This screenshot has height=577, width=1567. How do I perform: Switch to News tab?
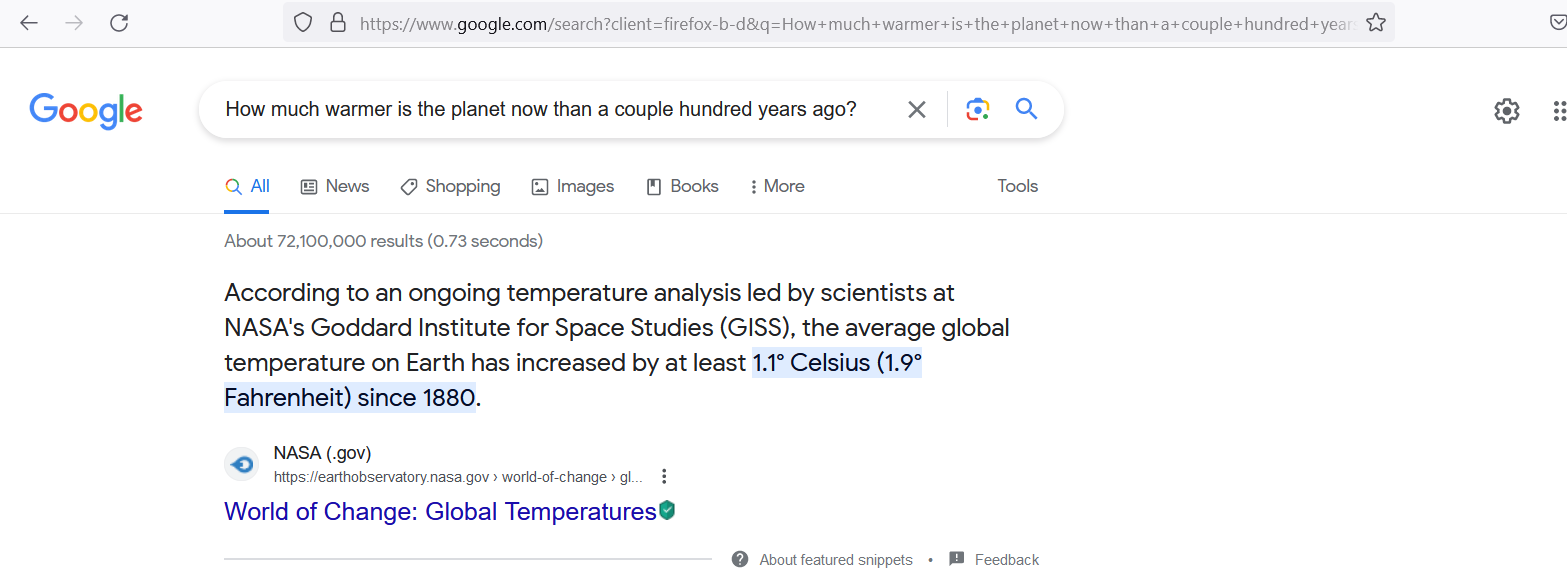(x=335, y=186)
